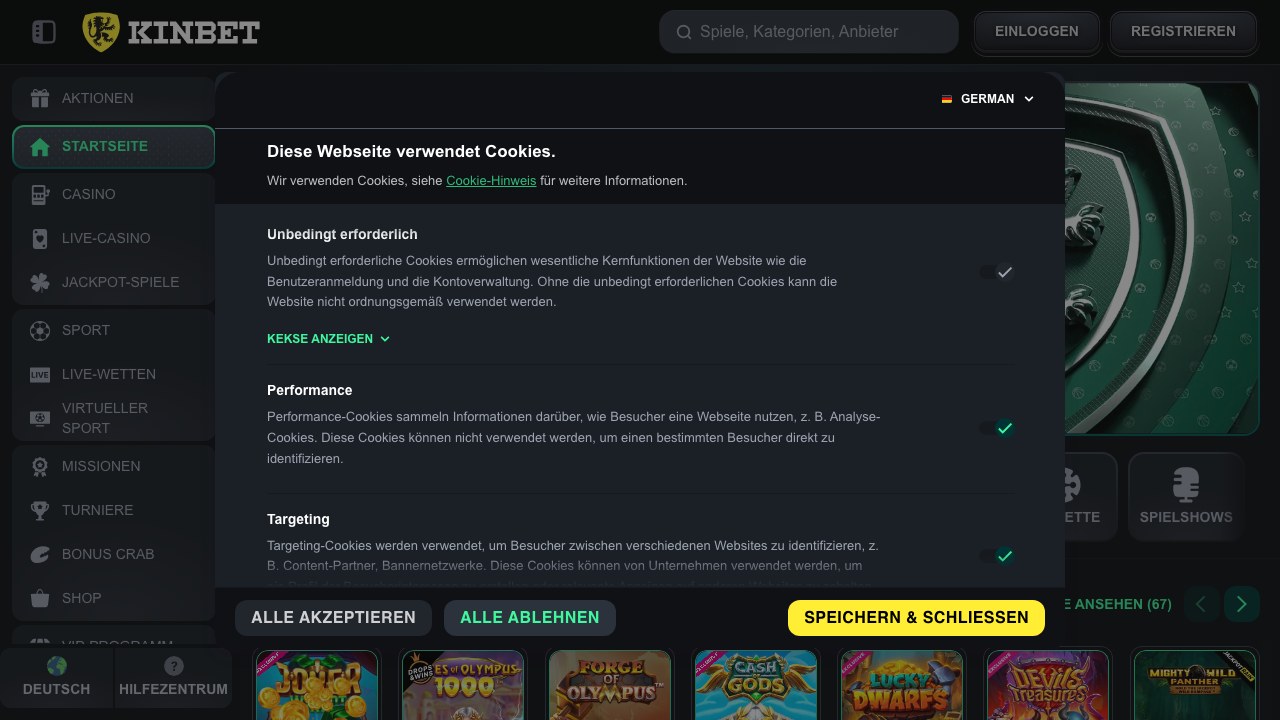
Task: Open Sport via the football icon
Action: (x=40, y=330)
